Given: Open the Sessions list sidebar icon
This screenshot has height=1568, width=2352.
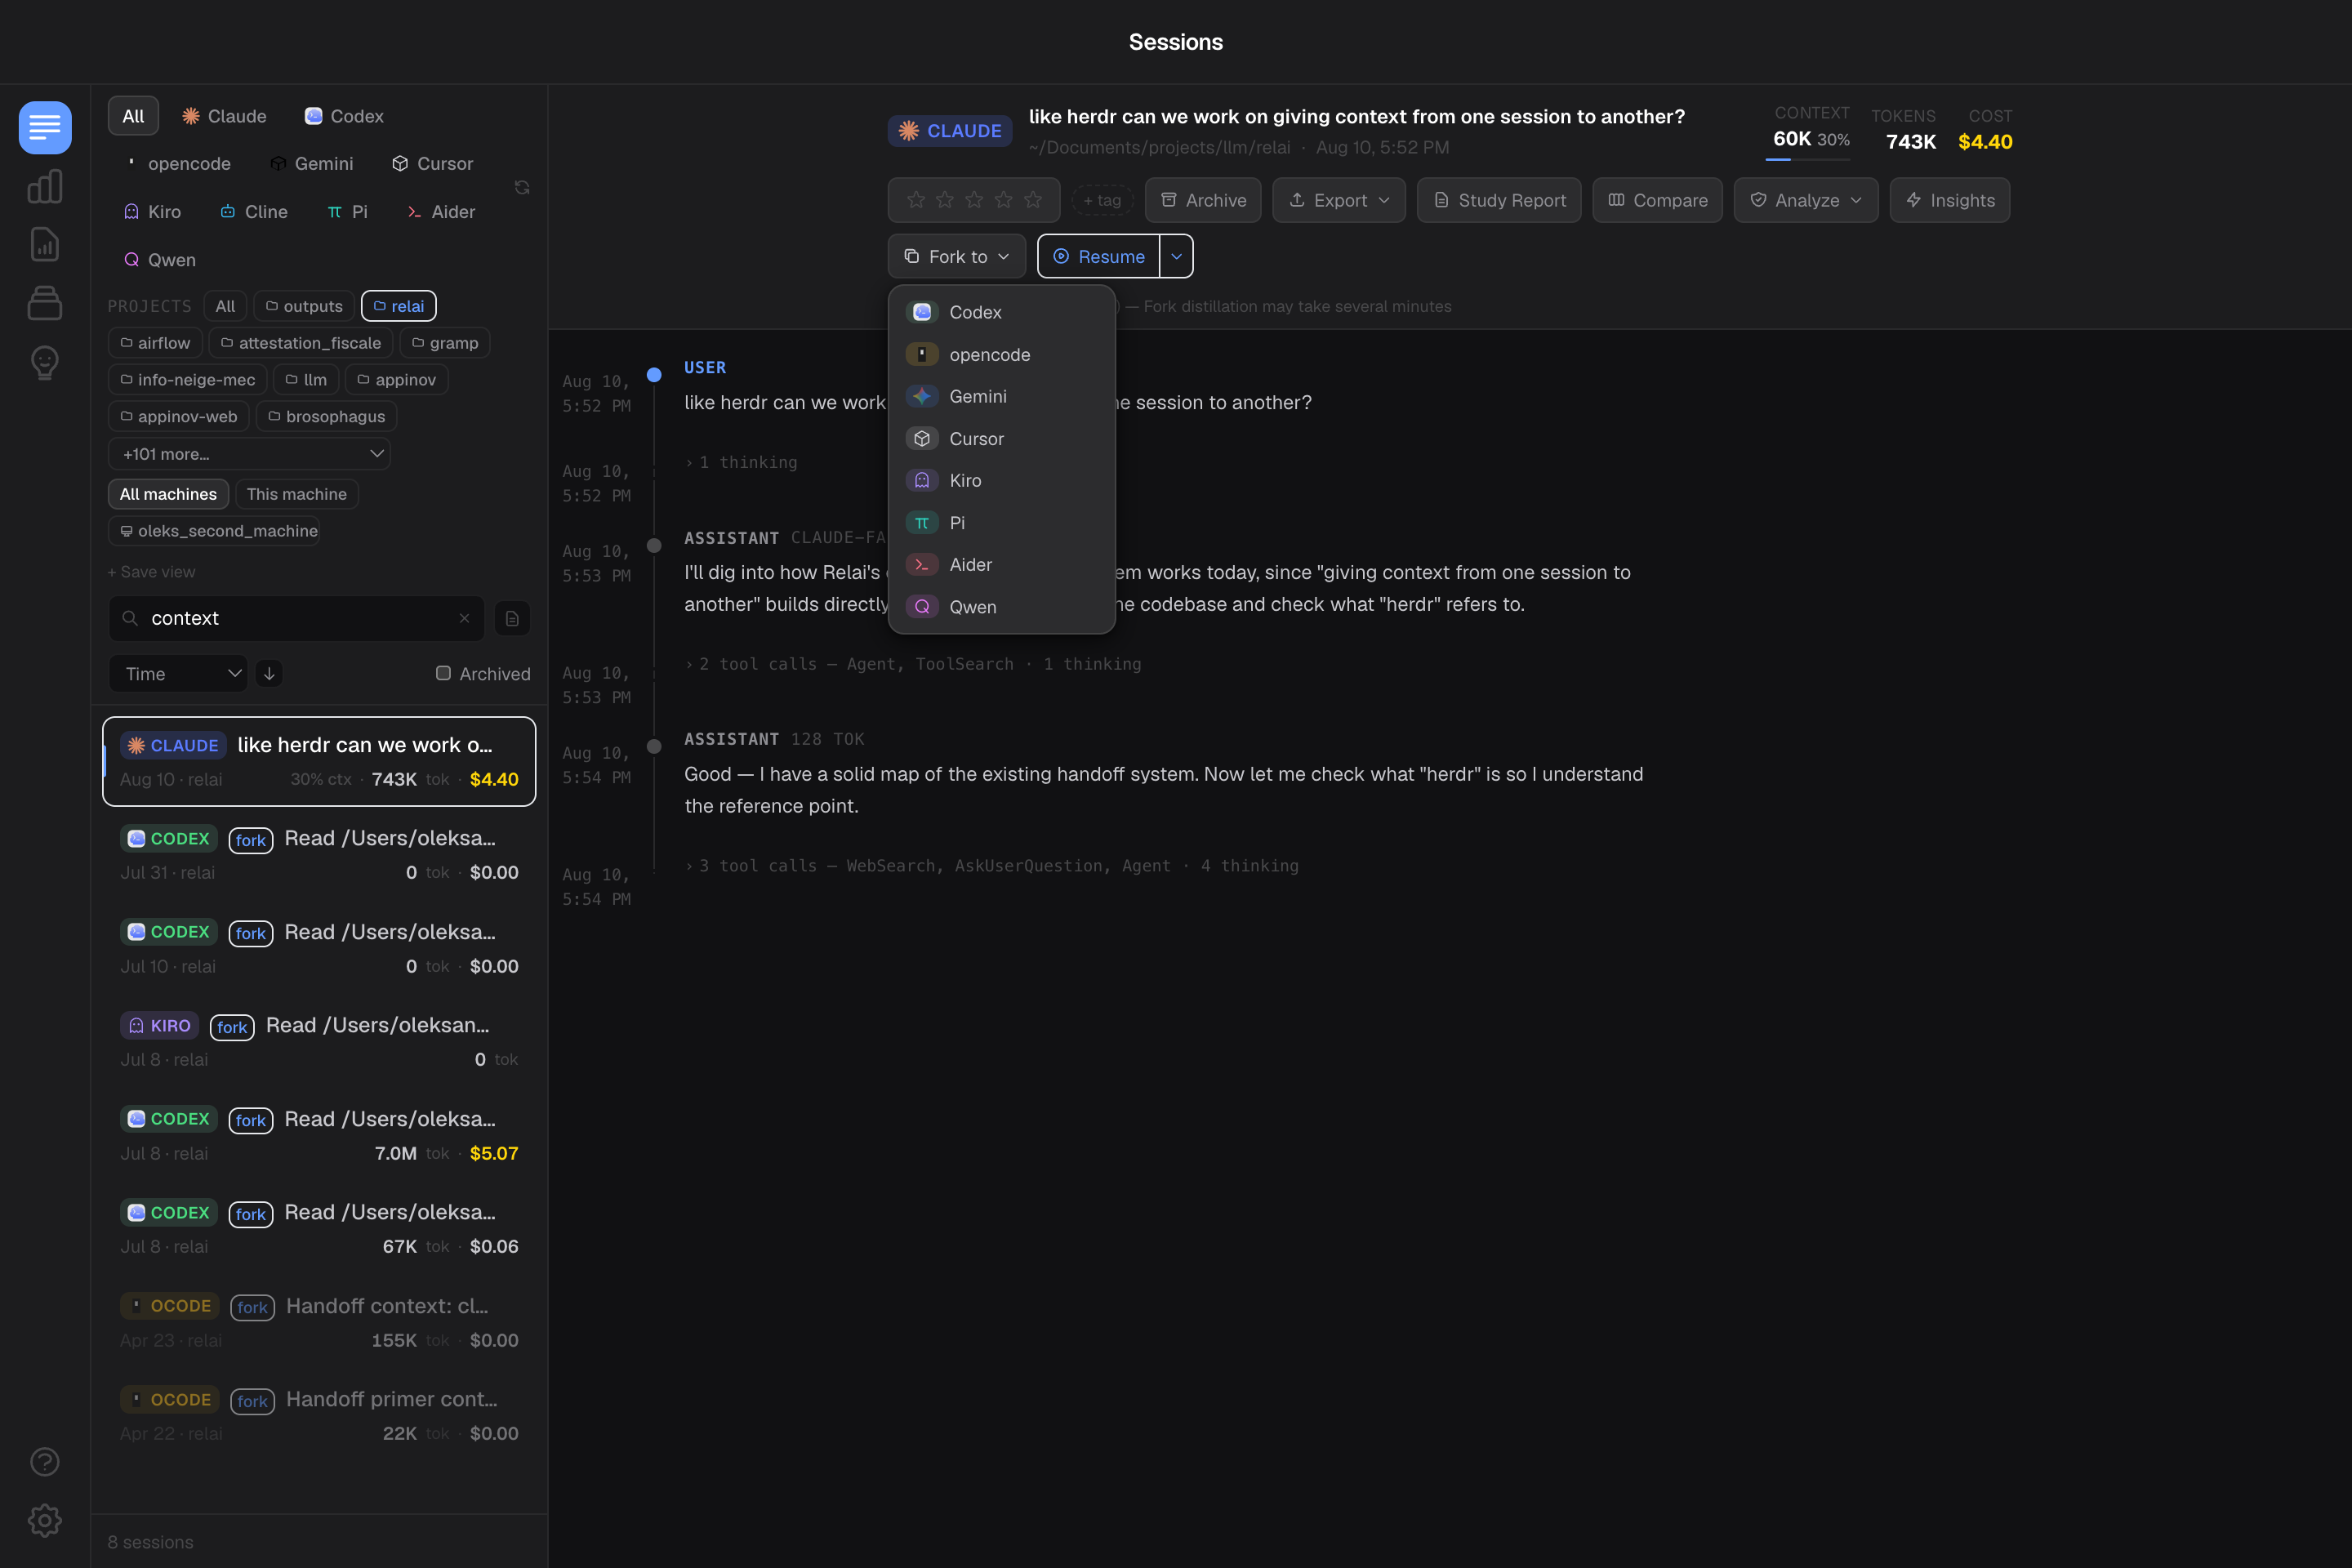Looking at the screenshot, I should pyautogui.click(x=45, y=127).
